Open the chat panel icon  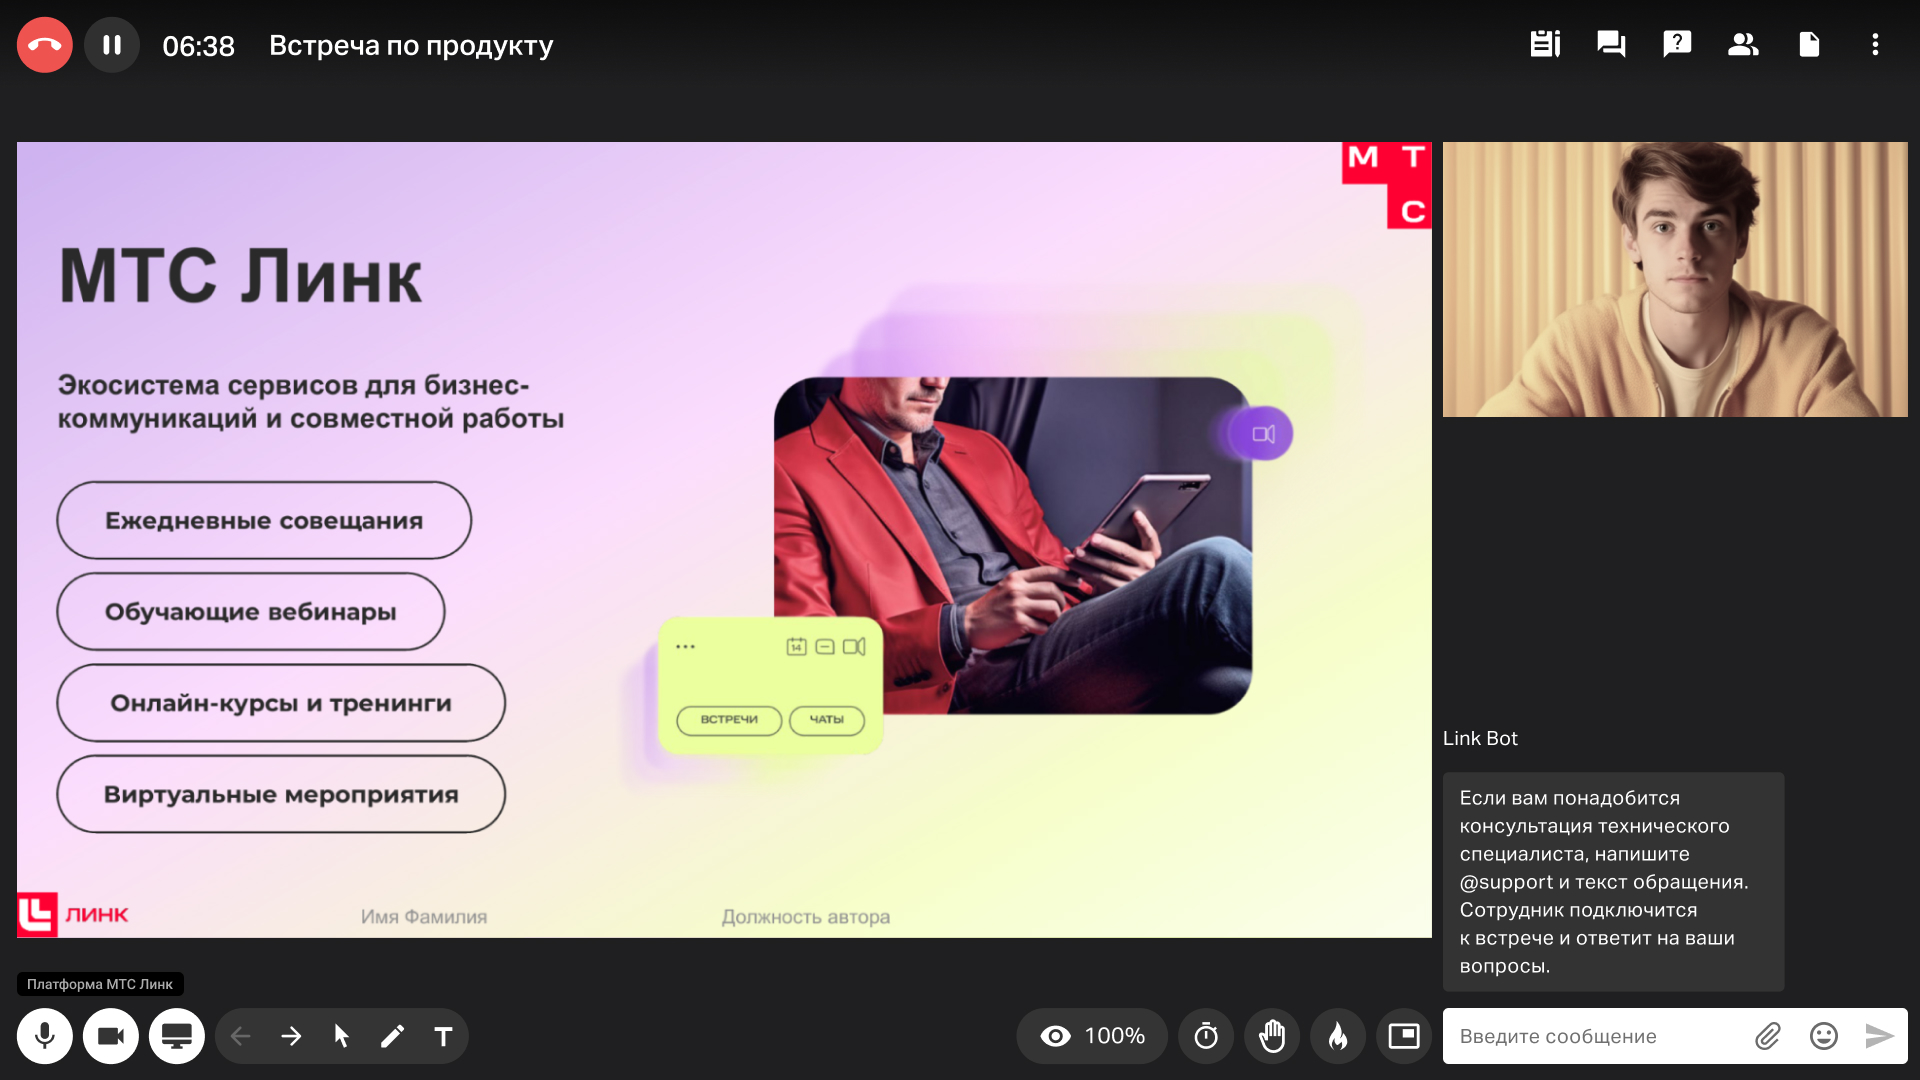tap(1611, 44)
